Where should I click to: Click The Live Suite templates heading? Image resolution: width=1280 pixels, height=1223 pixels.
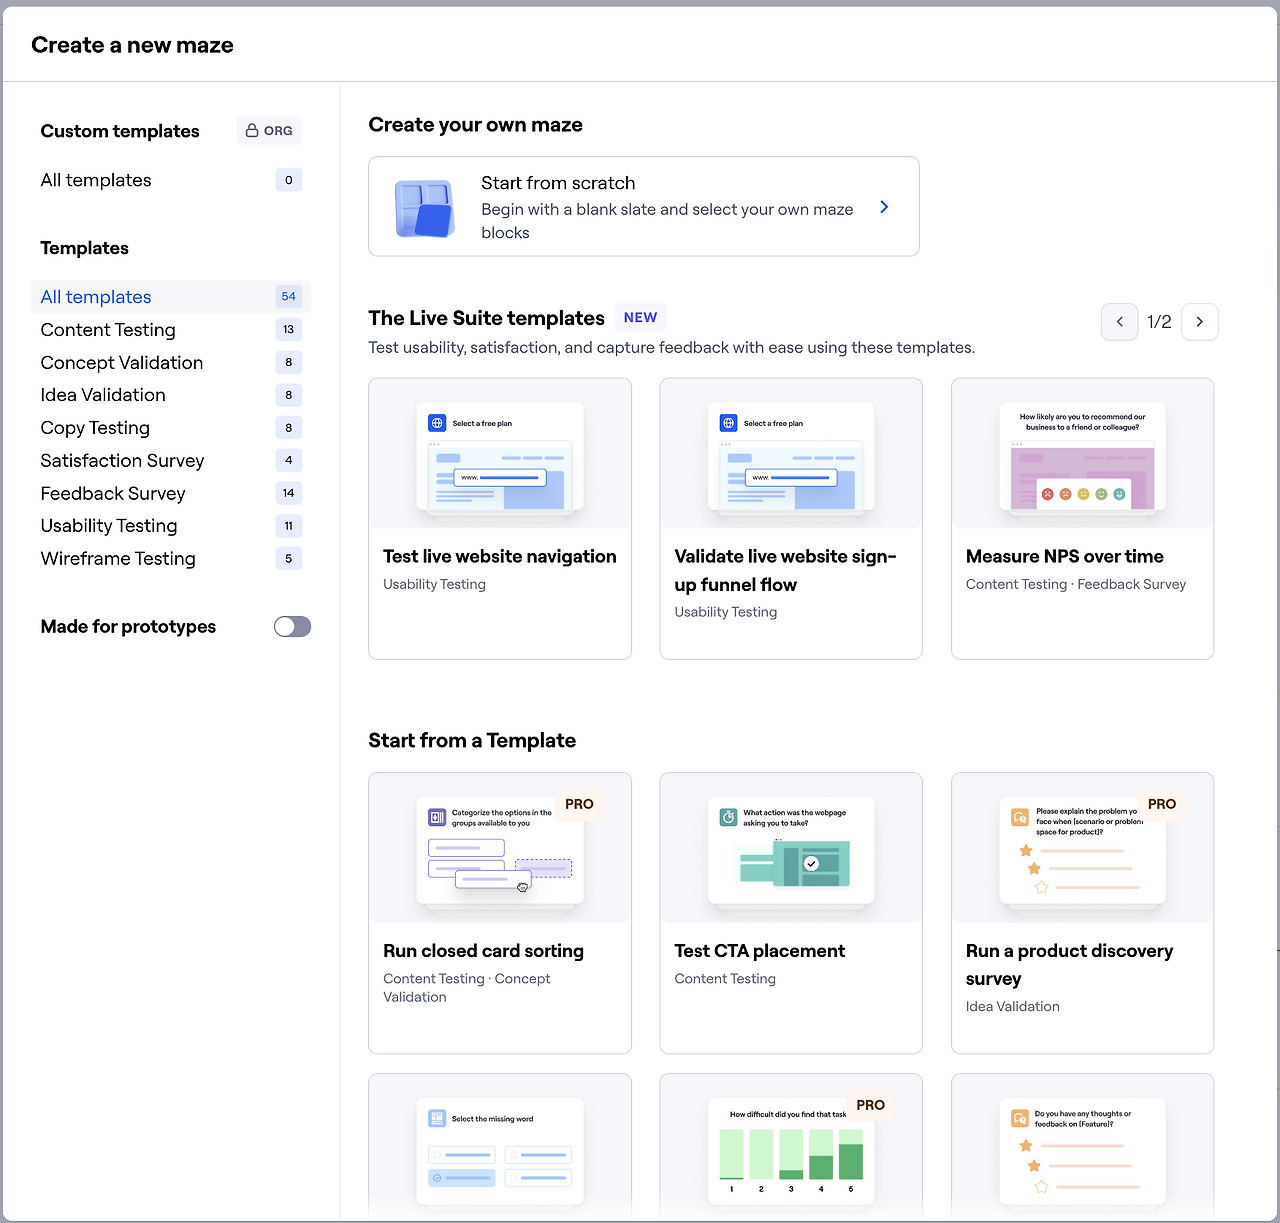click(x=487, y=318)
